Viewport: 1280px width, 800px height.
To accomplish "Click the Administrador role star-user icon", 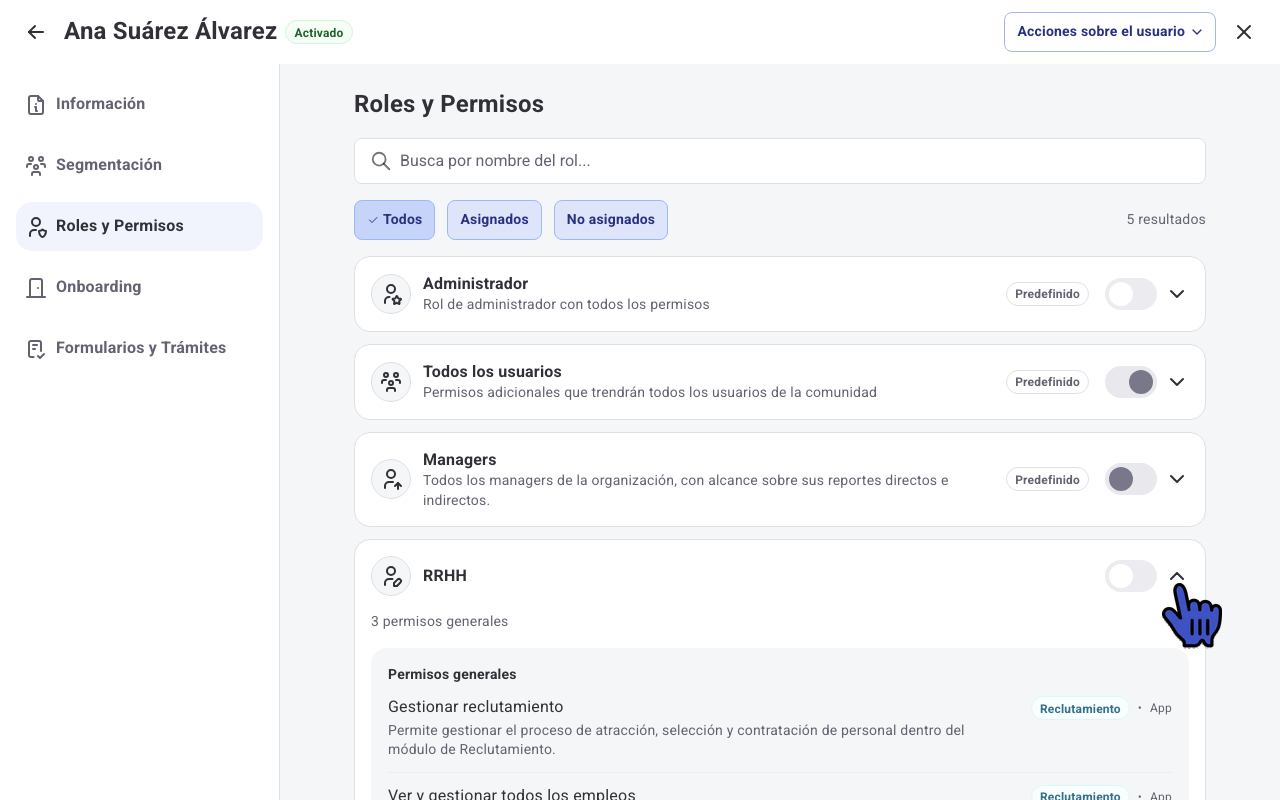I will click(391, 294).
